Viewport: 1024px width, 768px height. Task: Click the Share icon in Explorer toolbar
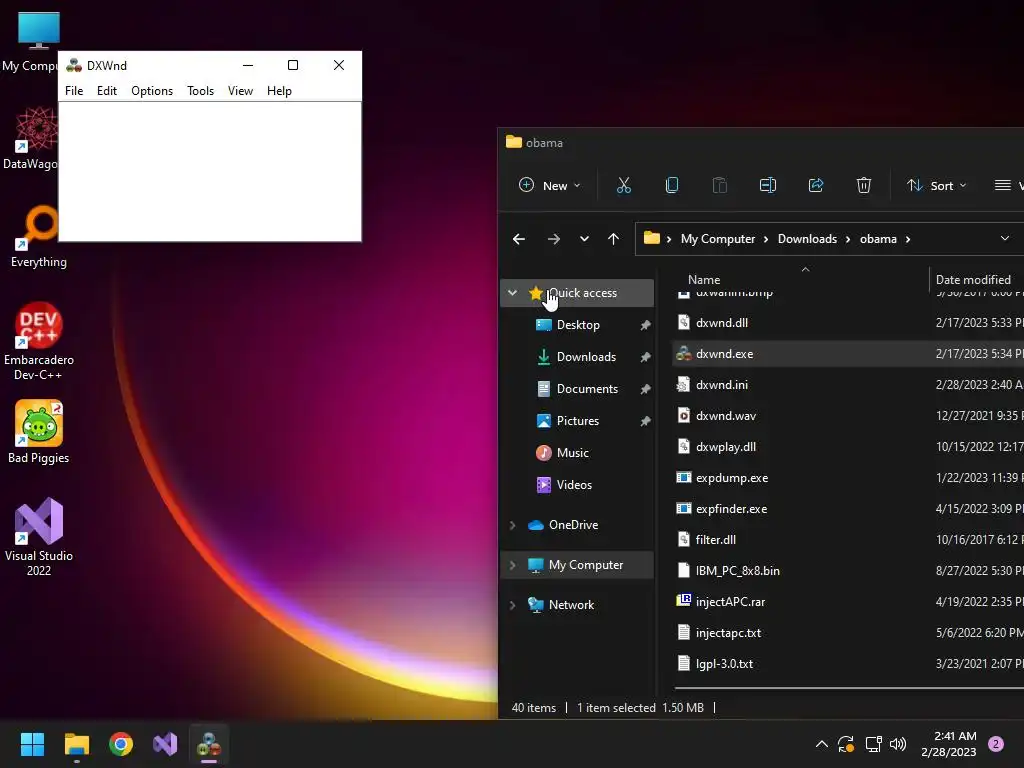(816, 185)
